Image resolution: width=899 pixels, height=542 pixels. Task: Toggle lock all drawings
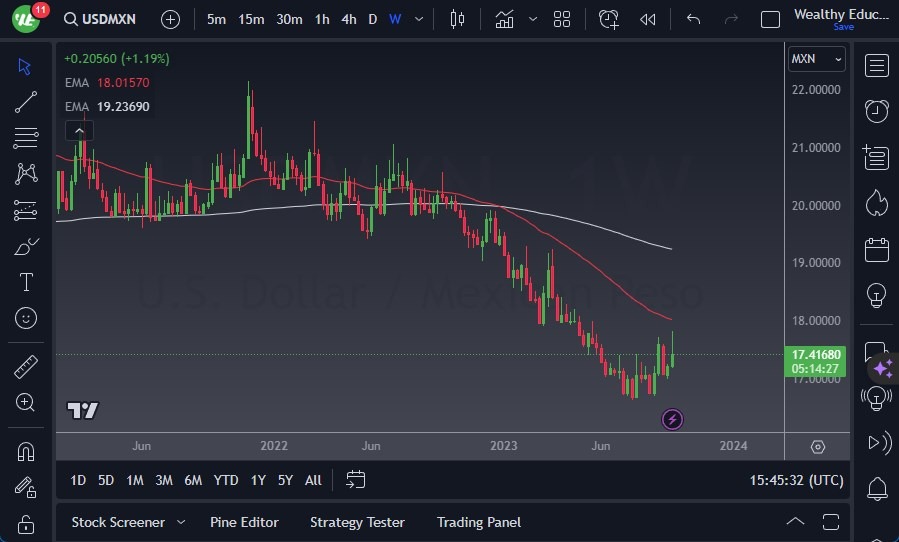click(26, 523)
